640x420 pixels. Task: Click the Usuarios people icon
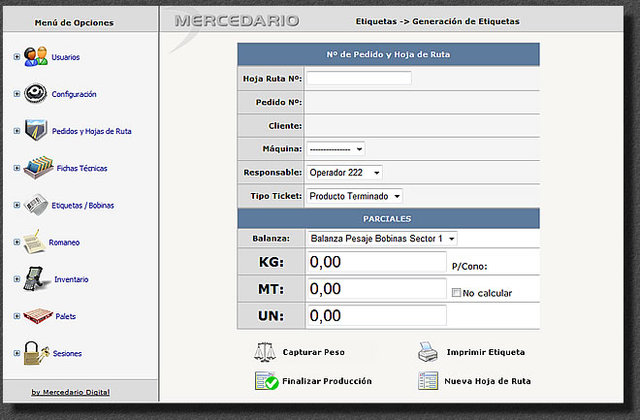pyautogui.click(x=36, y=56)
